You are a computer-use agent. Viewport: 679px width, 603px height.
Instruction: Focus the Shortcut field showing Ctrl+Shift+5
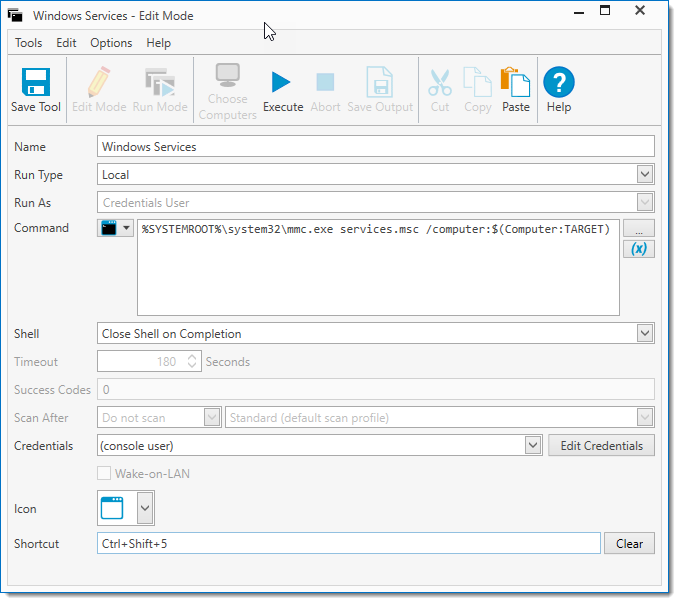tap(349, 544)
